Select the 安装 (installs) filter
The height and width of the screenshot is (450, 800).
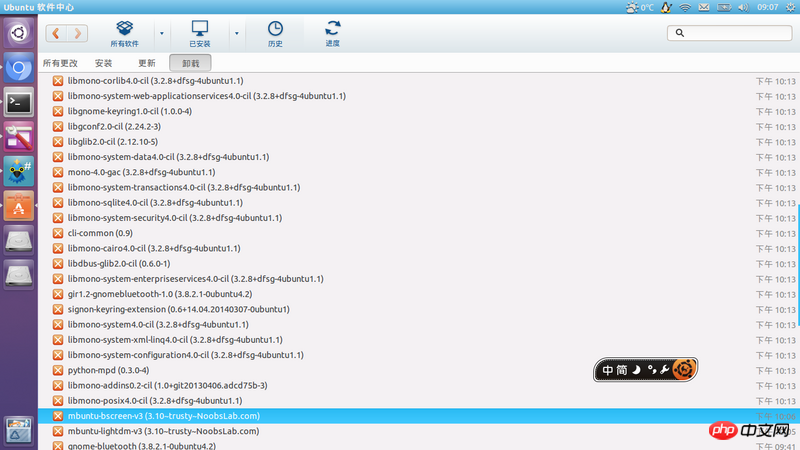click(104, 63)
